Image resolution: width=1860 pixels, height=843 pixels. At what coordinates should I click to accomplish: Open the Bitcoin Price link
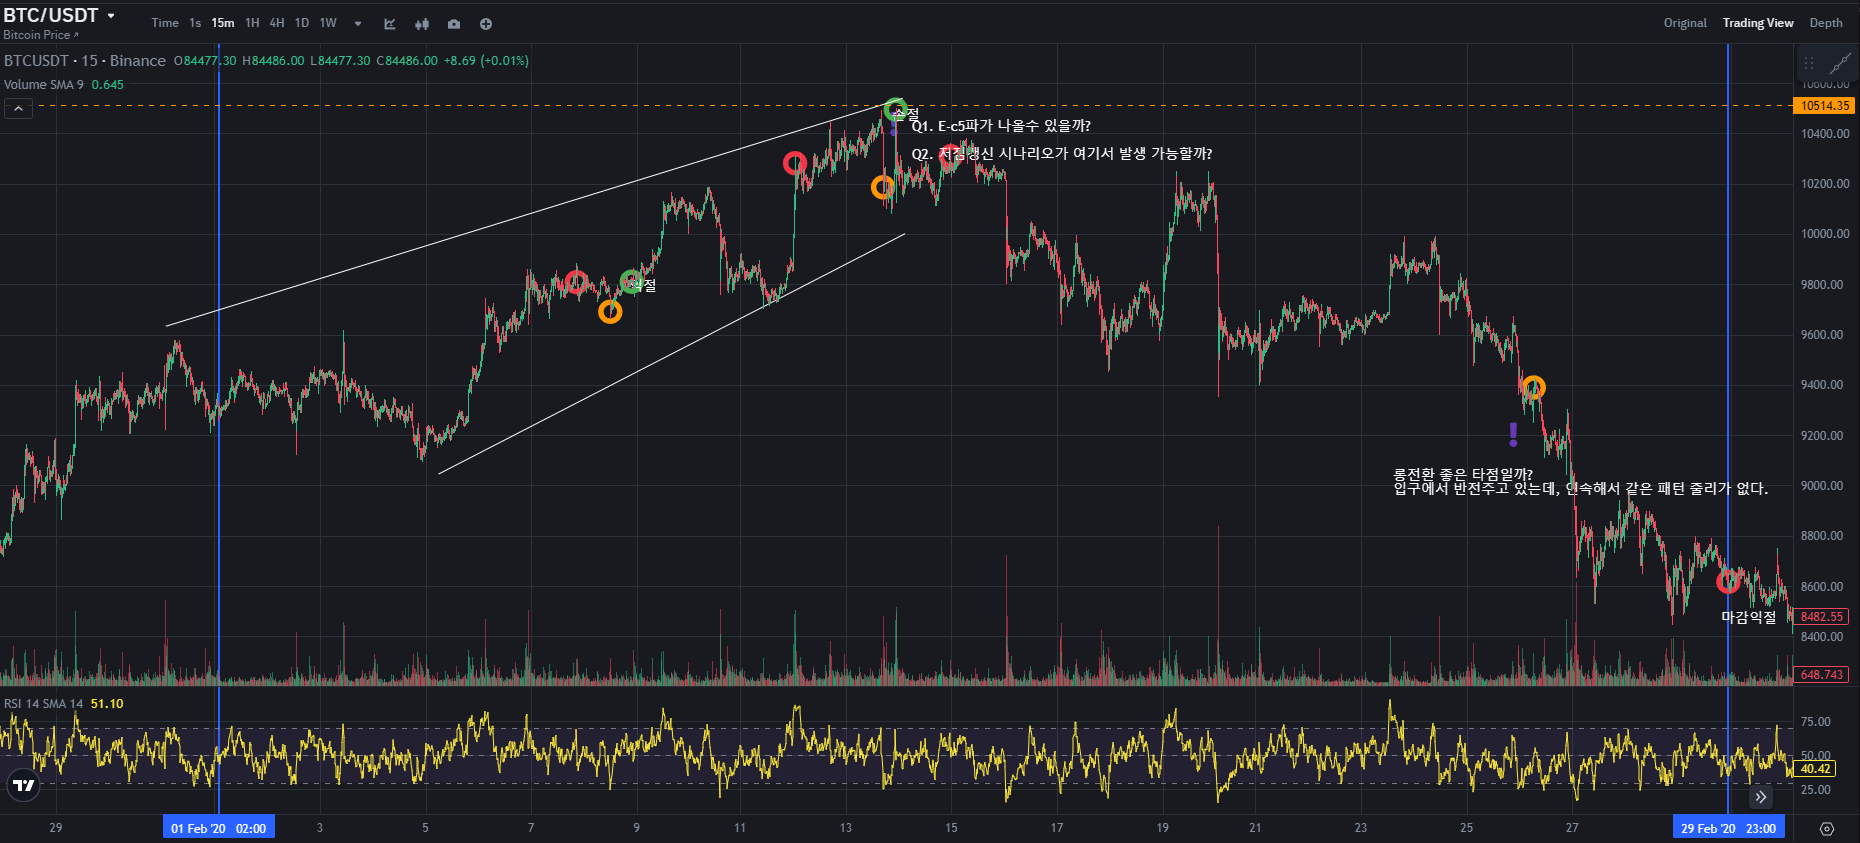(x=40, y=35)
